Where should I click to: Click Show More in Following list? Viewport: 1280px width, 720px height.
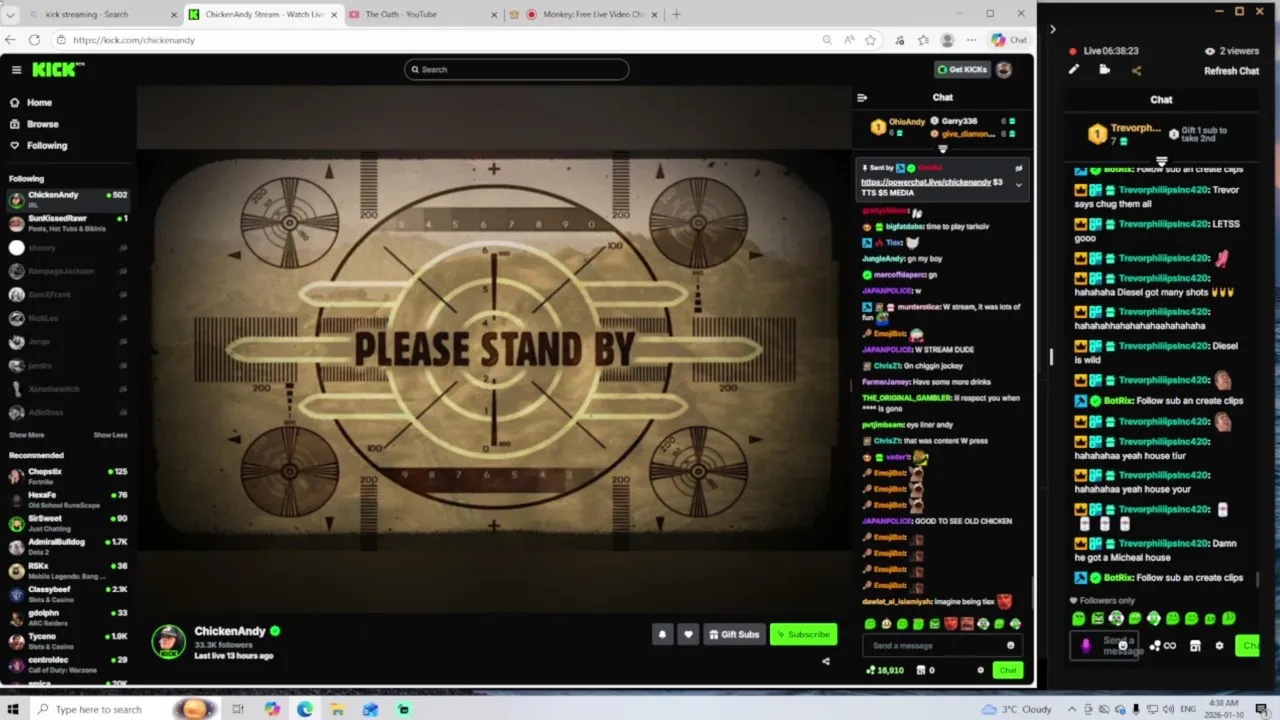click(x=27, y=435)
